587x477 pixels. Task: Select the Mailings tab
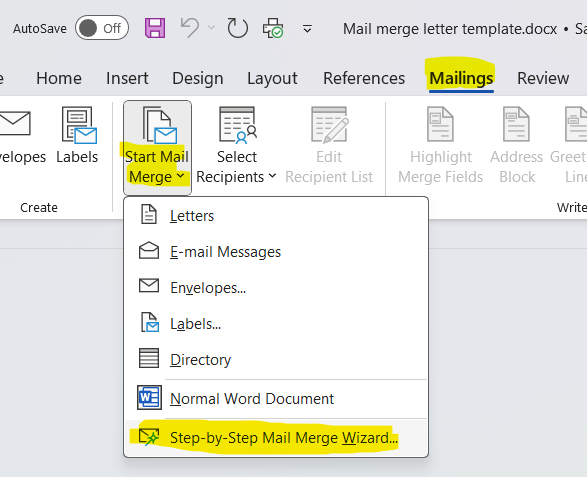pos(461,78)
